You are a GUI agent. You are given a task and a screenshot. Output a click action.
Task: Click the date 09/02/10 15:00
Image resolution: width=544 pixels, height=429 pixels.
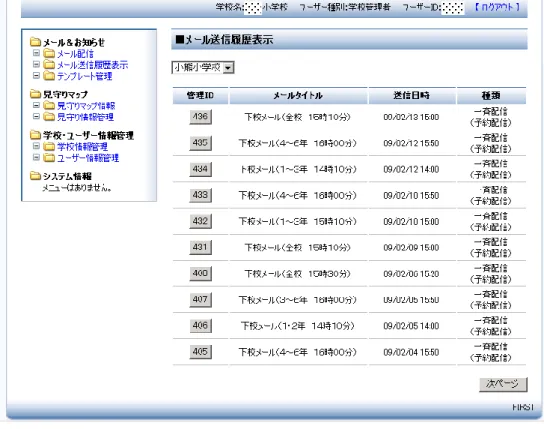coord(411,222)
